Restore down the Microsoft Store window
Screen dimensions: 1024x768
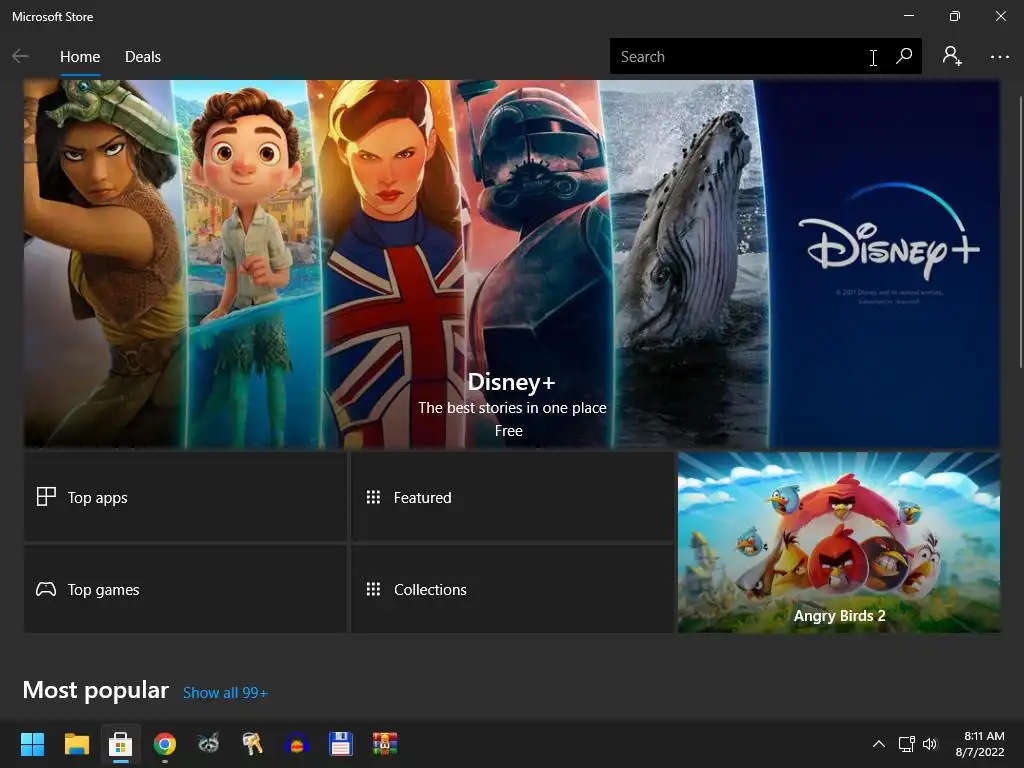[x=955, y=16]
